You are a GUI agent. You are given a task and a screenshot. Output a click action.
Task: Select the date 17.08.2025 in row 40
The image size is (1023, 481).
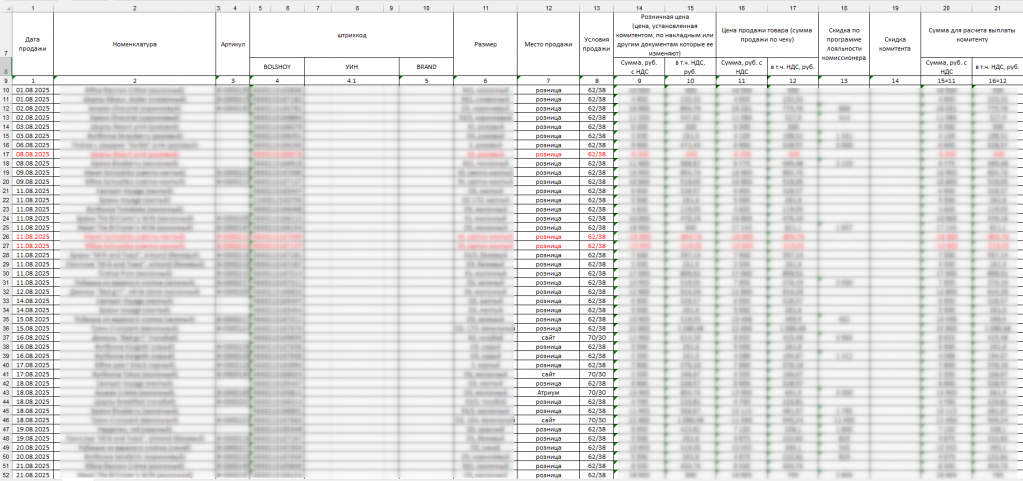pyautogui.click(x=32, y=365)
